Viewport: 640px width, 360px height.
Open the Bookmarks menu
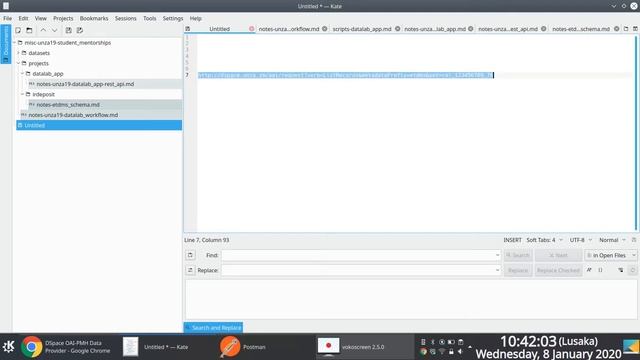coord(94,18)
